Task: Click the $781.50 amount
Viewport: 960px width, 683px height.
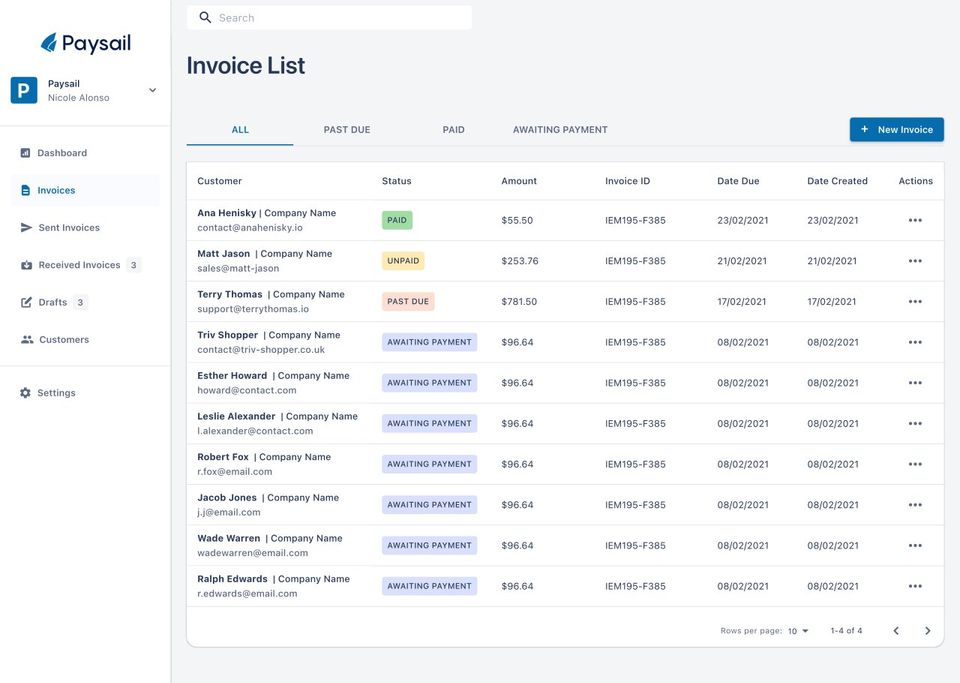Action: 519,302
